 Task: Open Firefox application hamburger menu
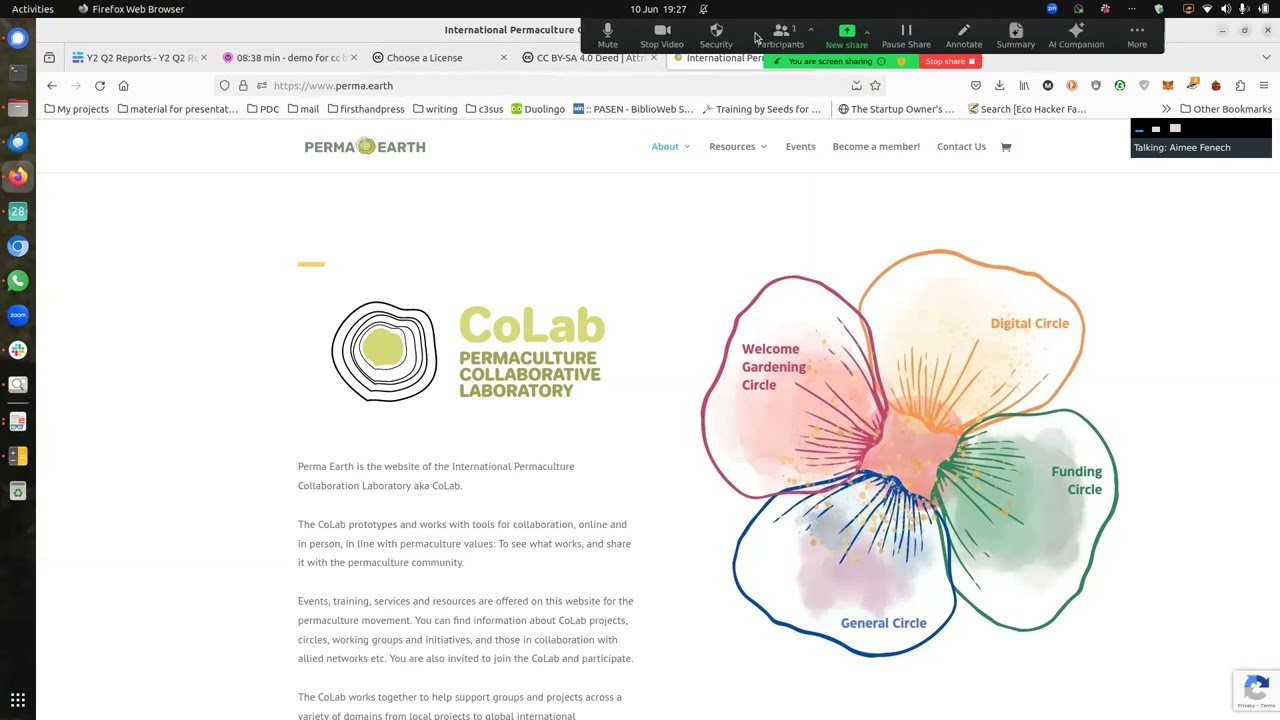1264,86
